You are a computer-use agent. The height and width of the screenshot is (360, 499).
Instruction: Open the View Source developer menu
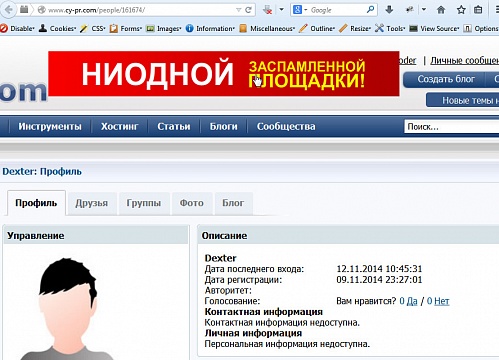tap(434, 29)
